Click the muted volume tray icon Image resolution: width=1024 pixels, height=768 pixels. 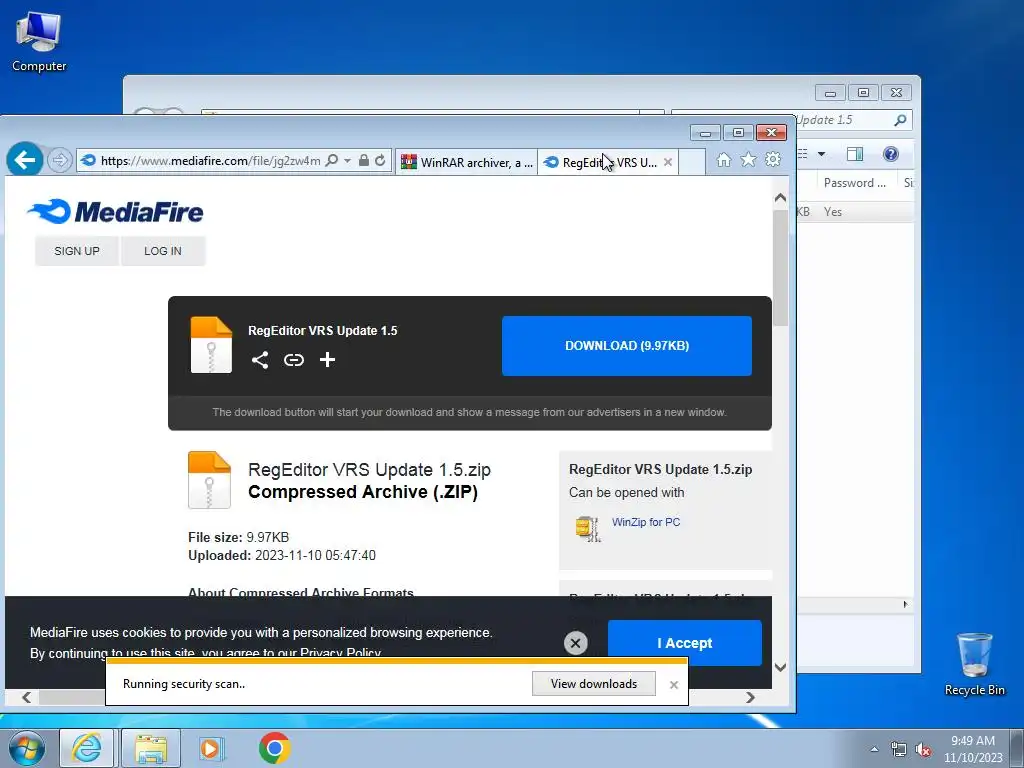923,750
